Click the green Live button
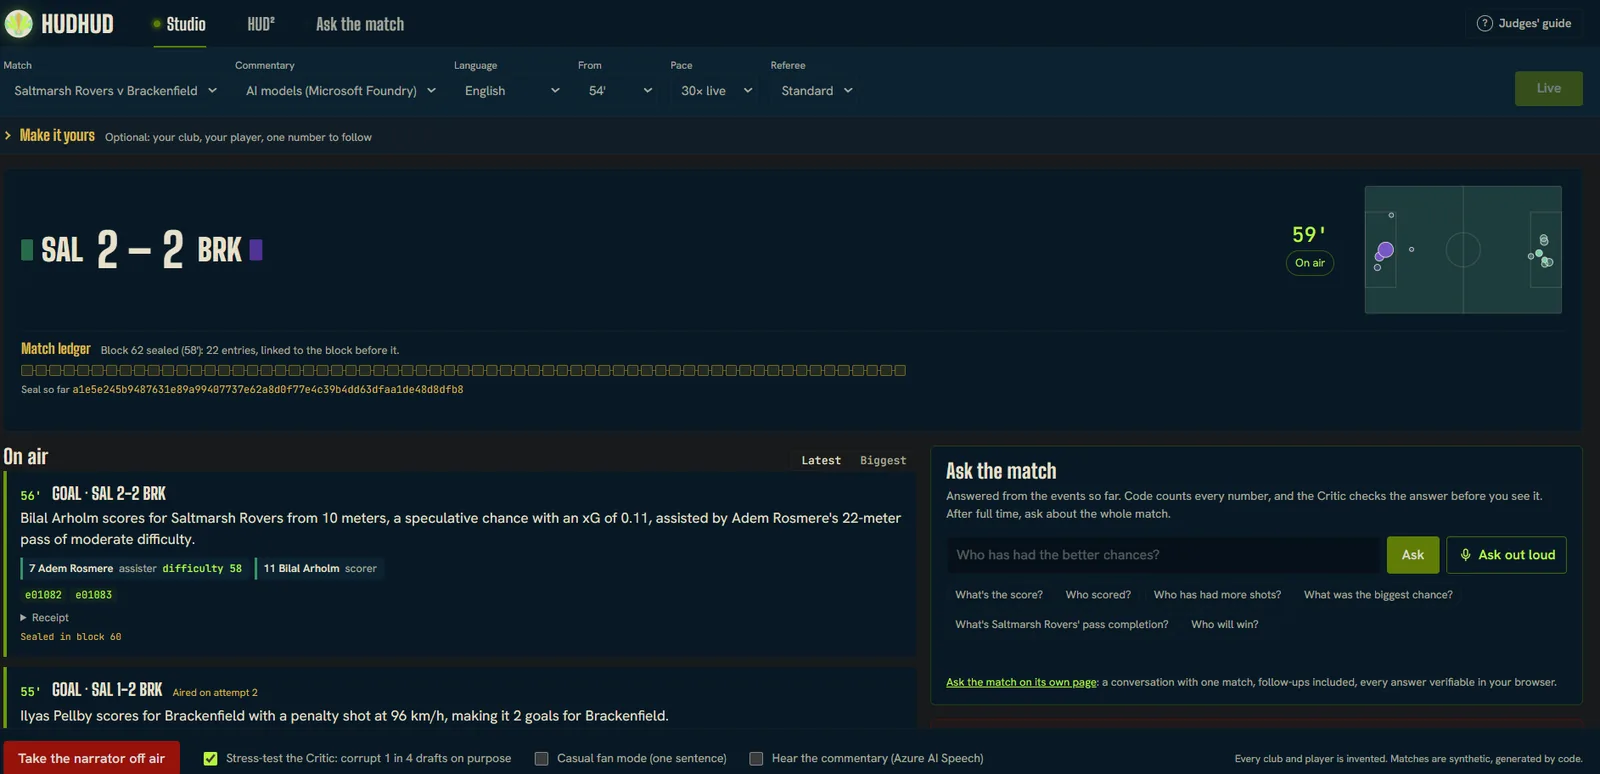The image size is (1600, 774). point(1548,89)
